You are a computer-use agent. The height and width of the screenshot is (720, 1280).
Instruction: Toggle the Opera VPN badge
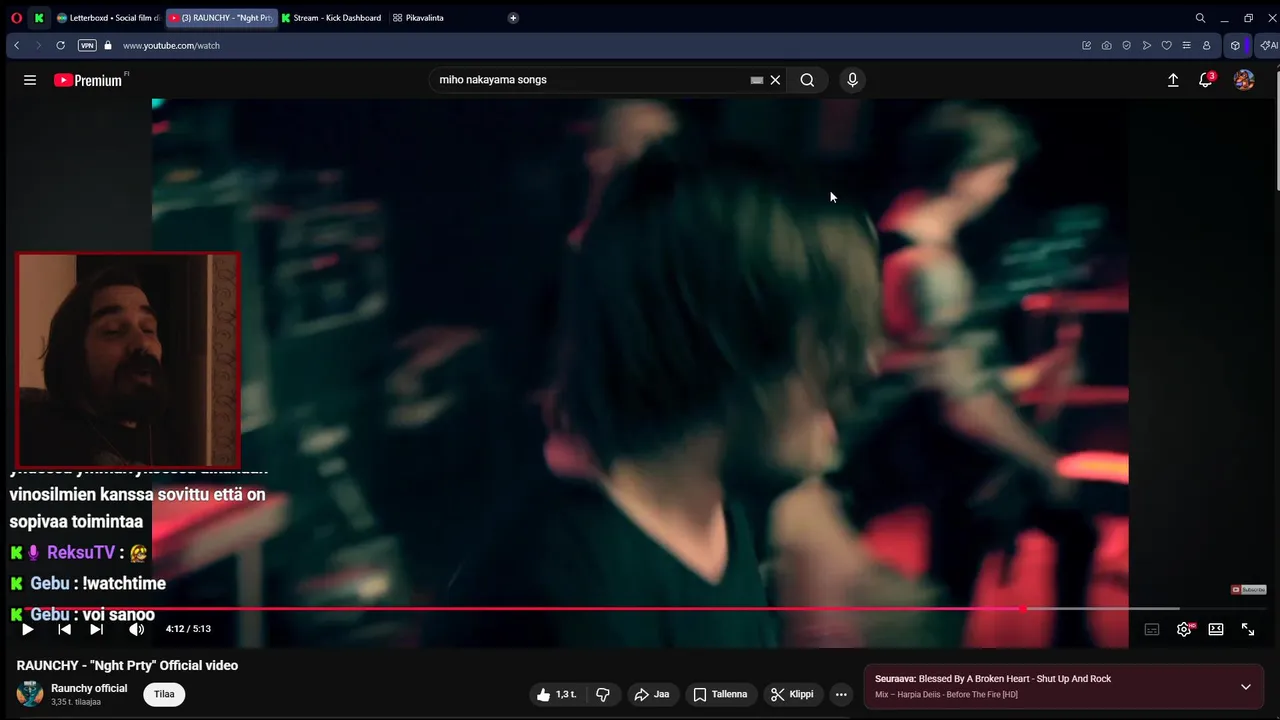(x=87, y=45)
